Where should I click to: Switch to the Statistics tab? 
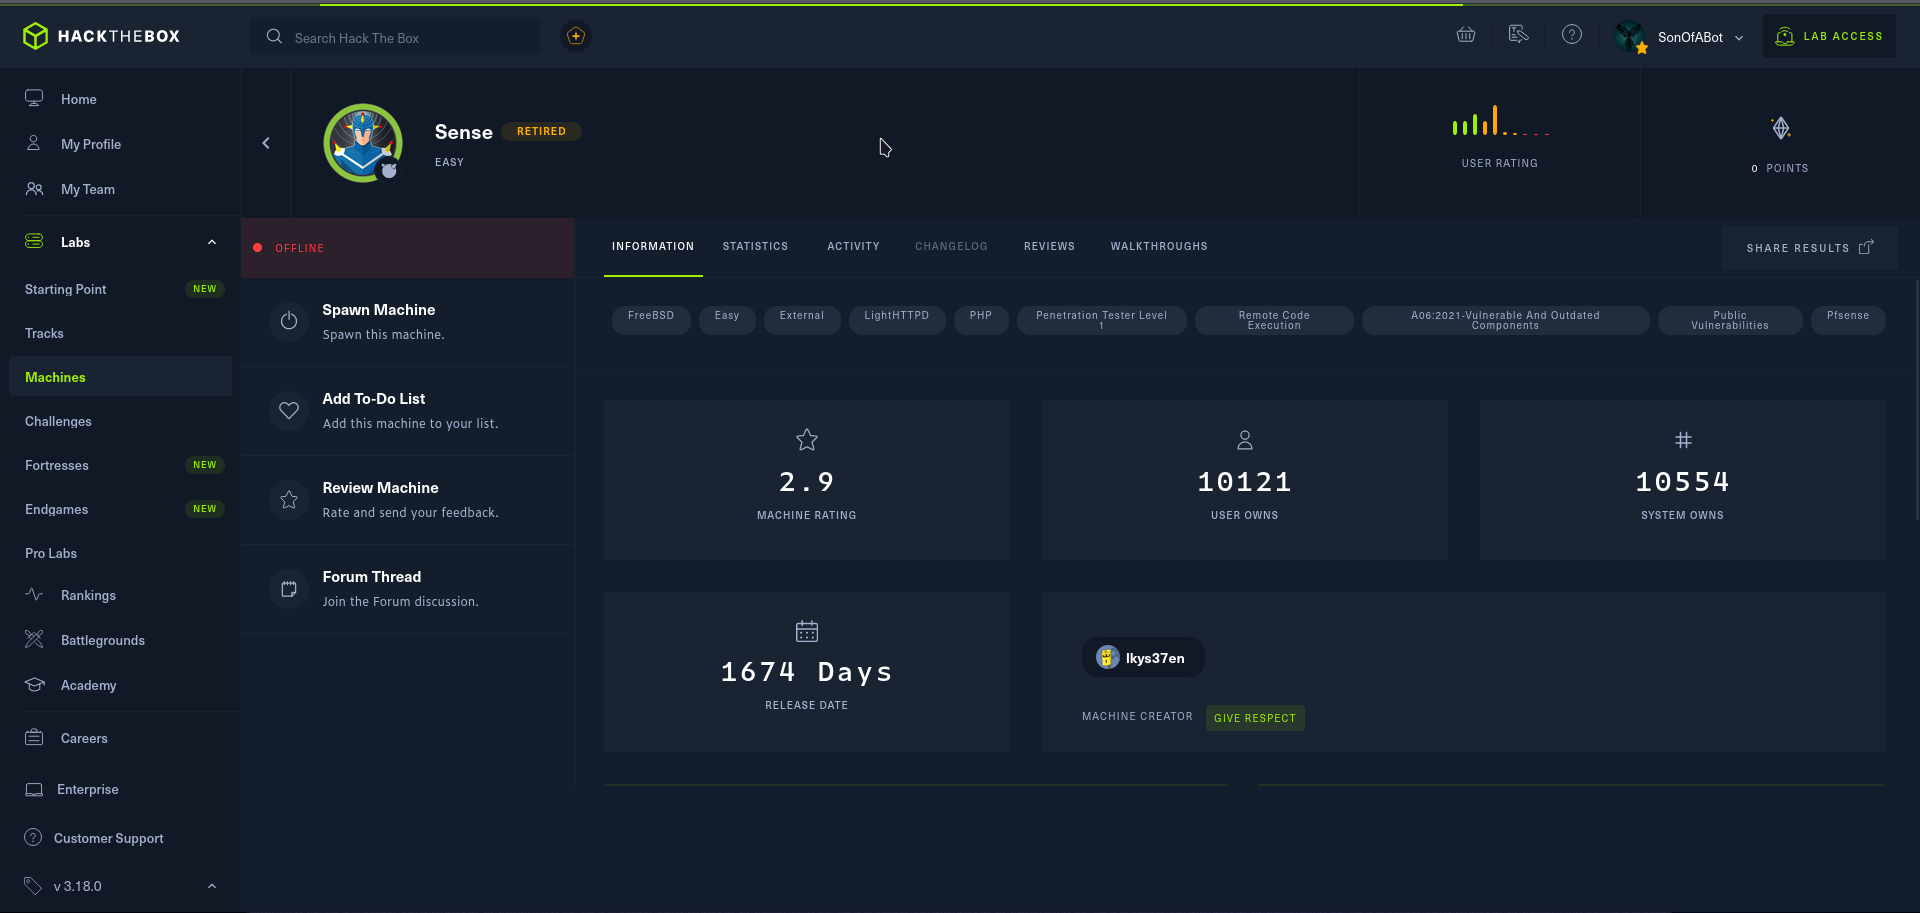tap(755, 246)
